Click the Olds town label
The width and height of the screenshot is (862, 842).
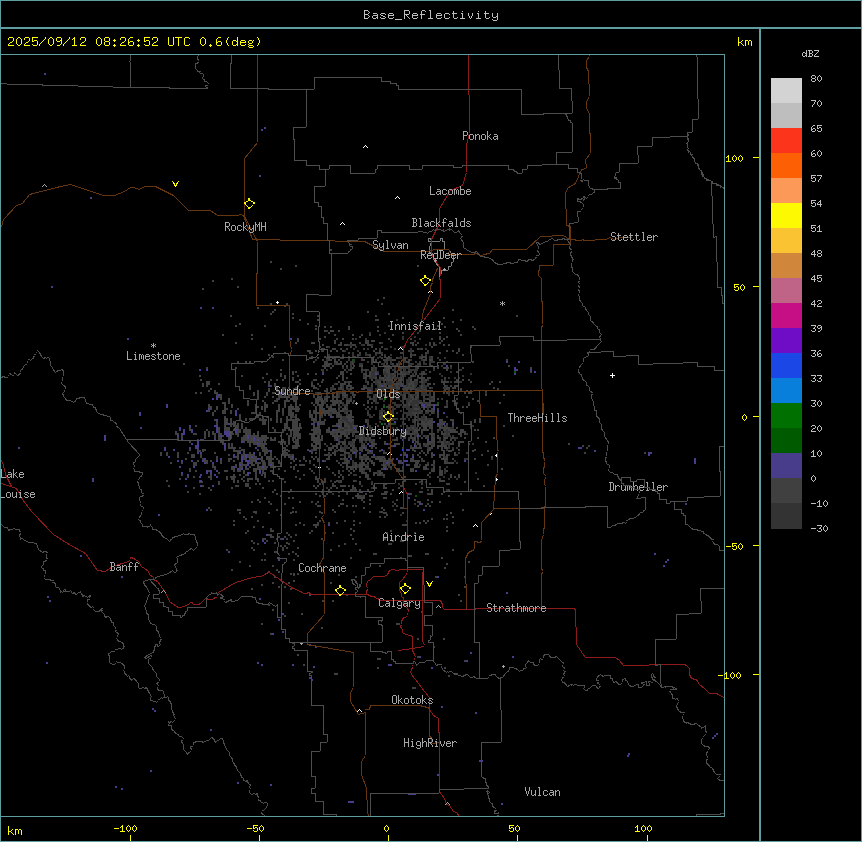pos(388,394)
